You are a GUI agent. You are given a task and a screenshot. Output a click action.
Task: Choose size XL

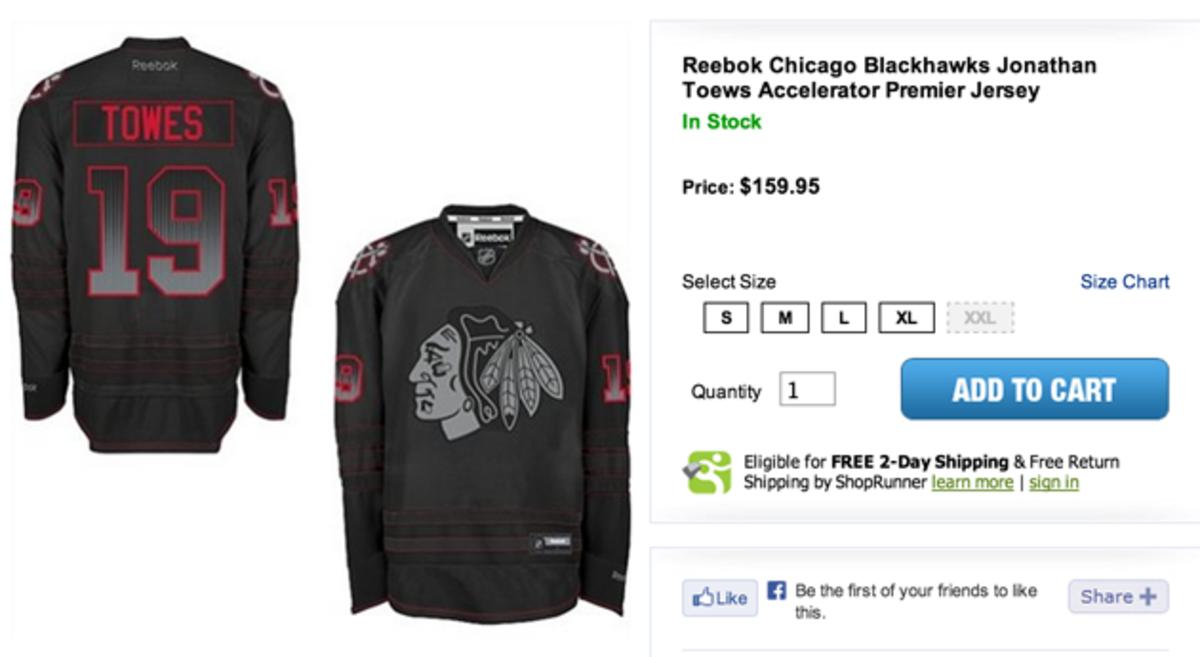tap(906, 318)
